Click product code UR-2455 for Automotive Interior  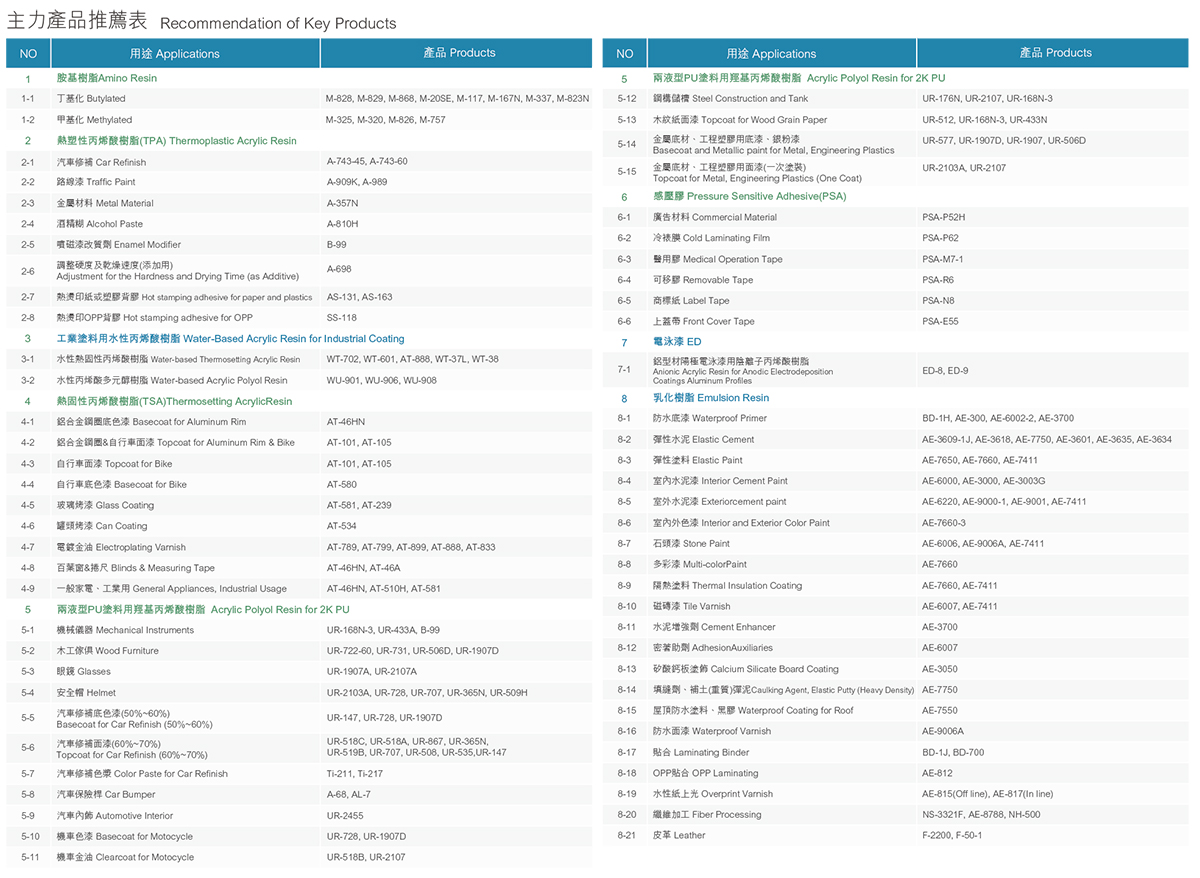coord(345,816)
